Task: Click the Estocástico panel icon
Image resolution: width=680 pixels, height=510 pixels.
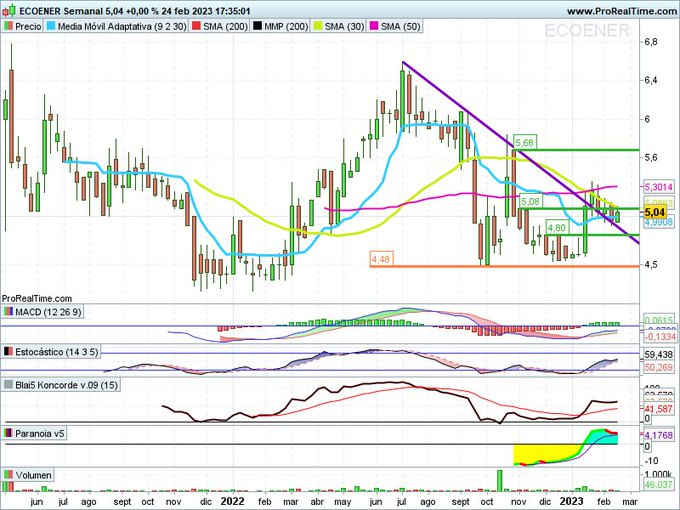Action: (x=8, y=352)
